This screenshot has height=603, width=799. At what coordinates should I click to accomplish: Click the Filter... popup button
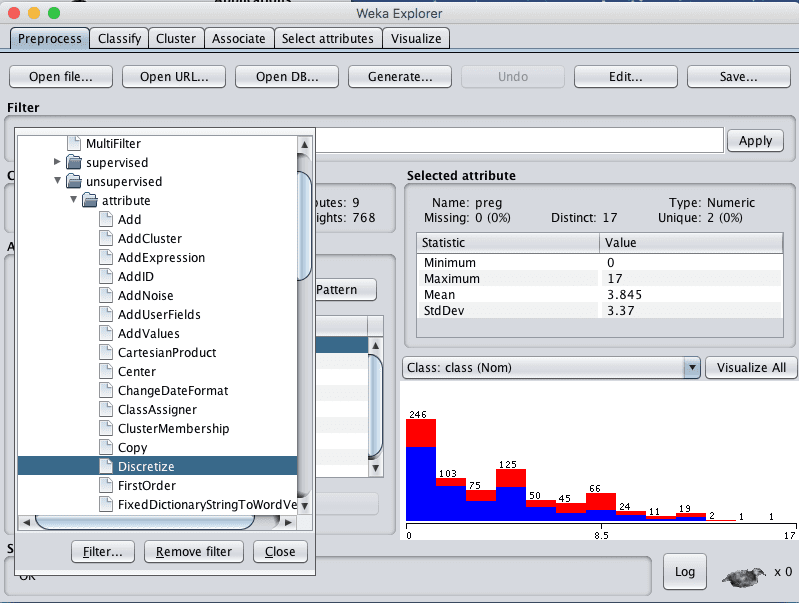point(102,552)
